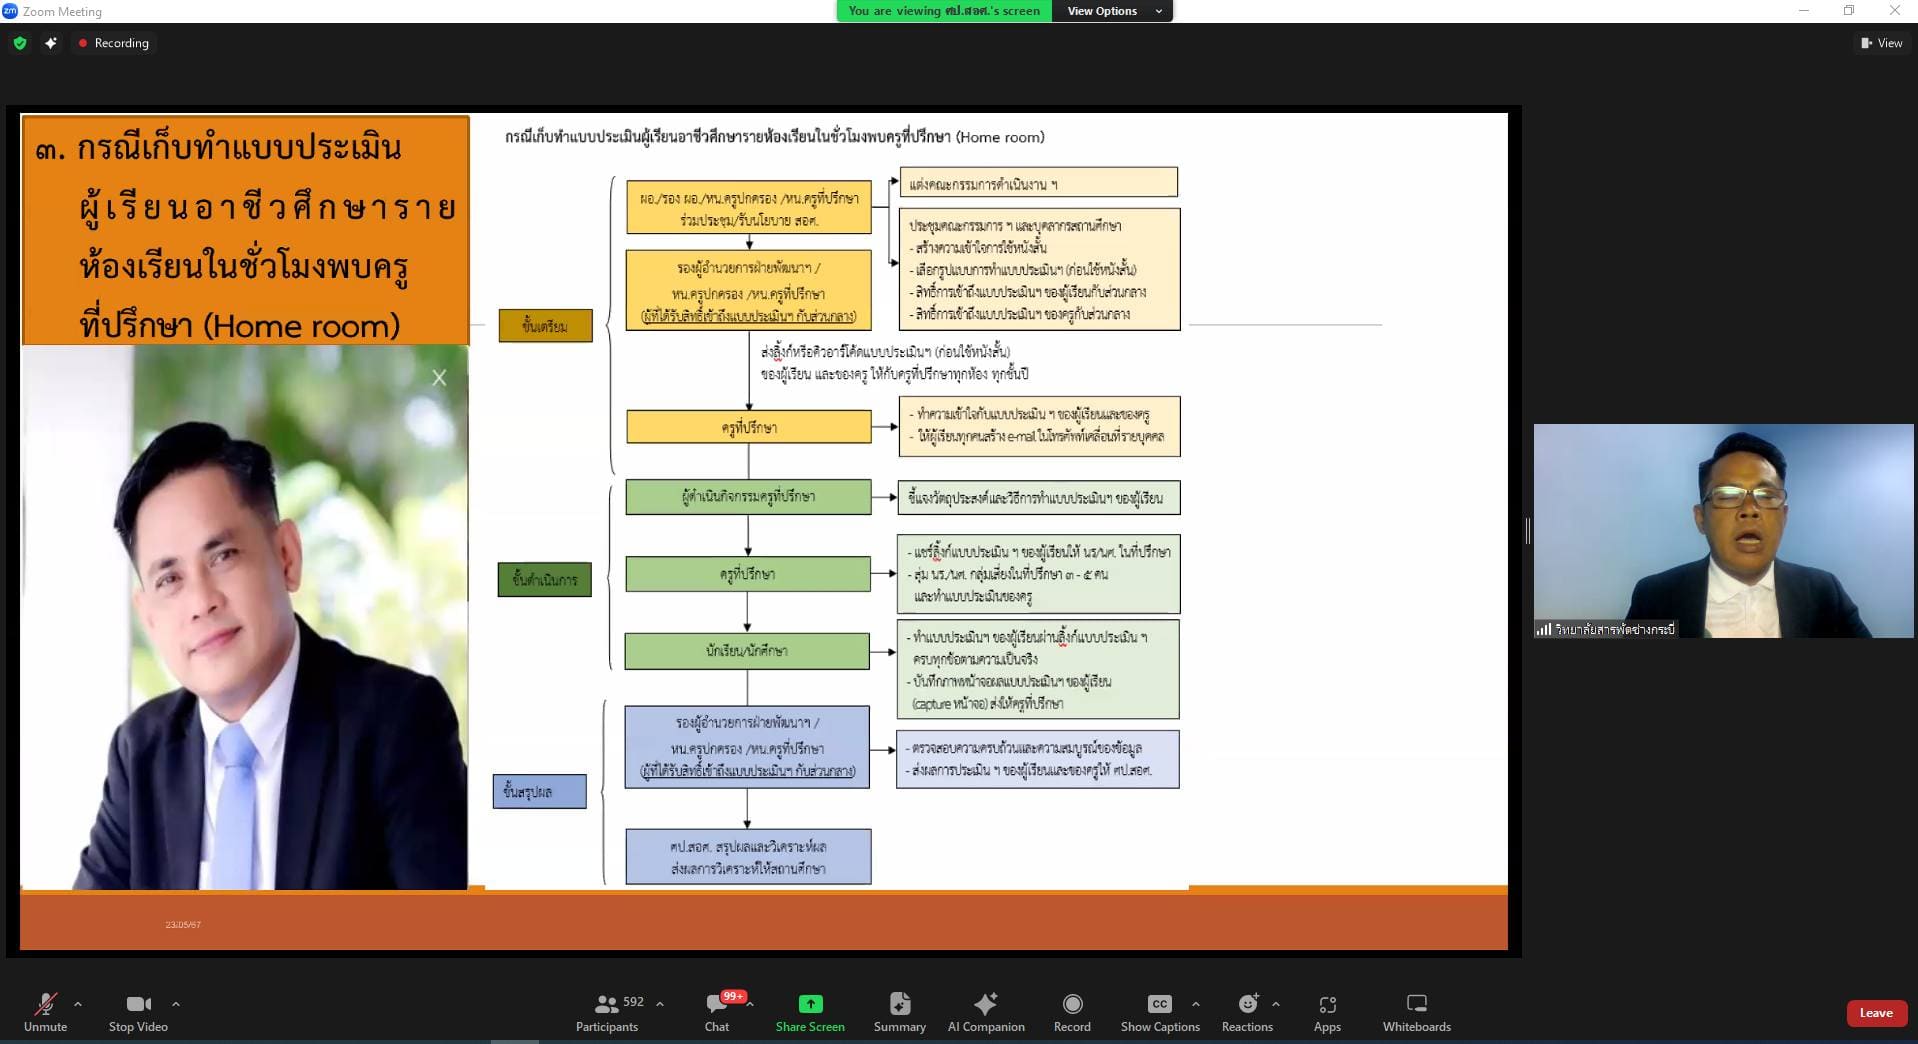The height and width of the screenshot is (1044, 1918).
Task: Unmute the microphone
Action: coord(45,1011)
